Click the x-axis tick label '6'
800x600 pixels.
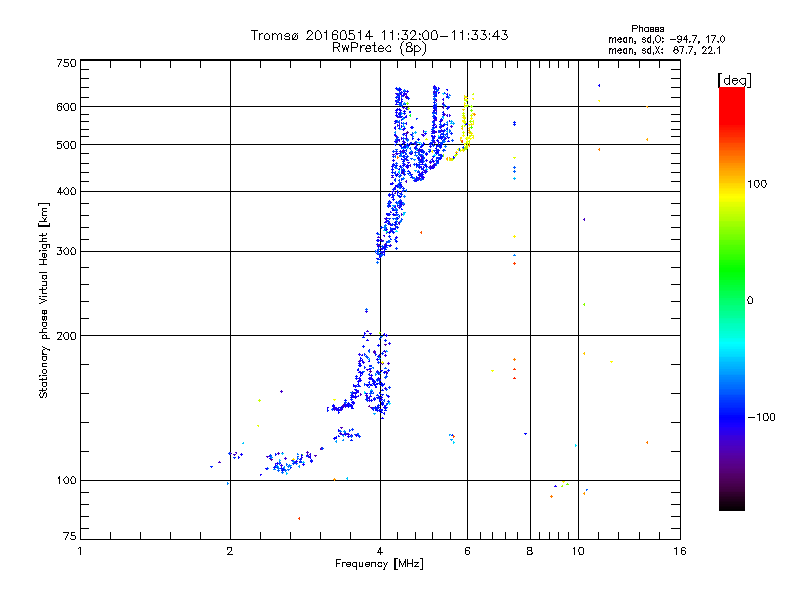click(467, 551)
